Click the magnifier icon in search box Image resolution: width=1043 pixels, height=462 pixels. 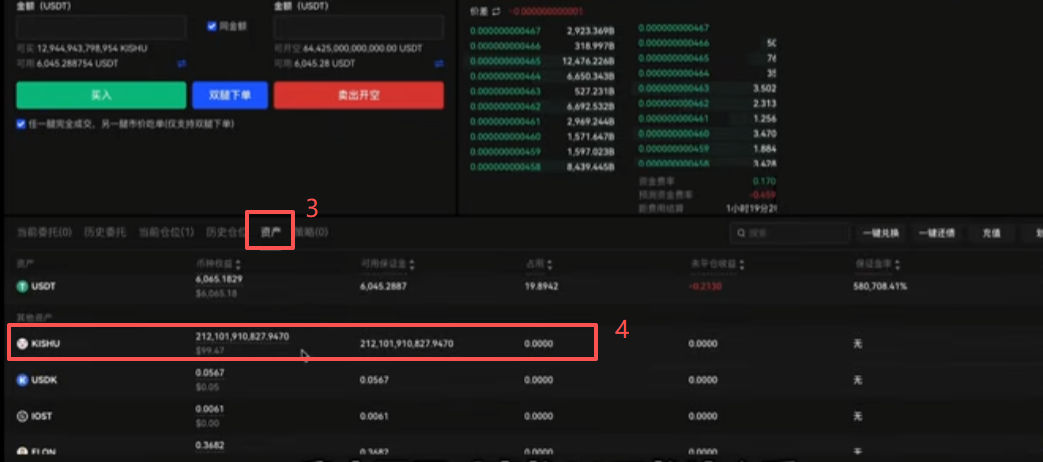[x=741, y=233]
